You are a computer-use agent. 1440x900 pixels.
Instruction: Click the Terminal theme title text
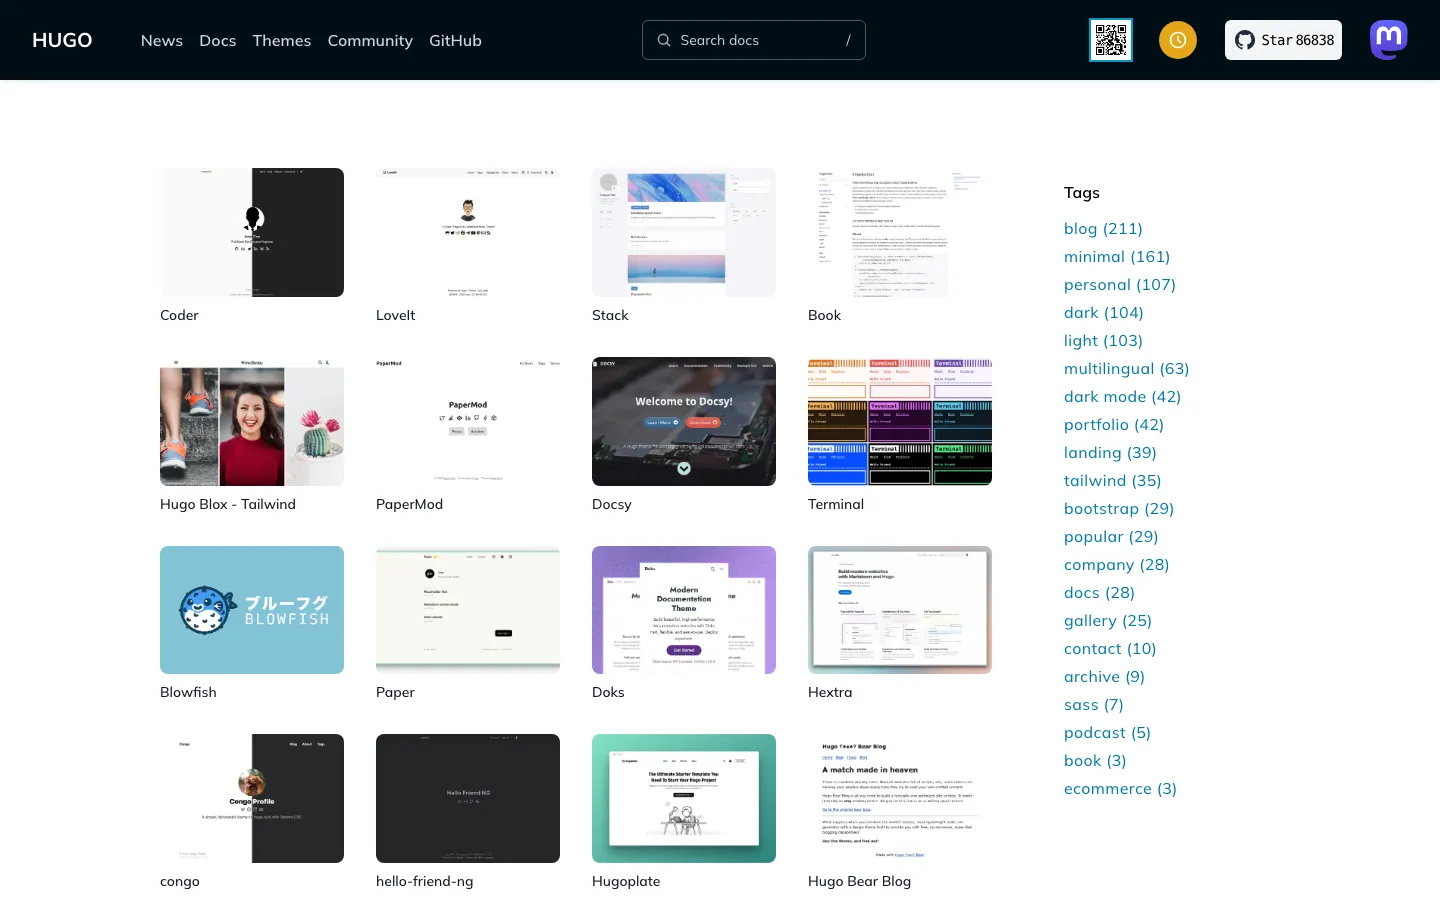tap(836, 504)
